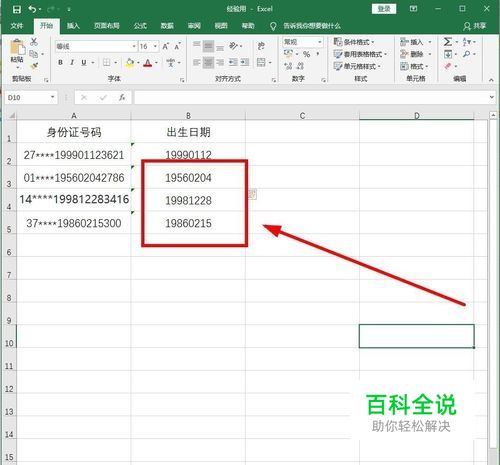Click the Cut scissors icon

pos(34,42)
